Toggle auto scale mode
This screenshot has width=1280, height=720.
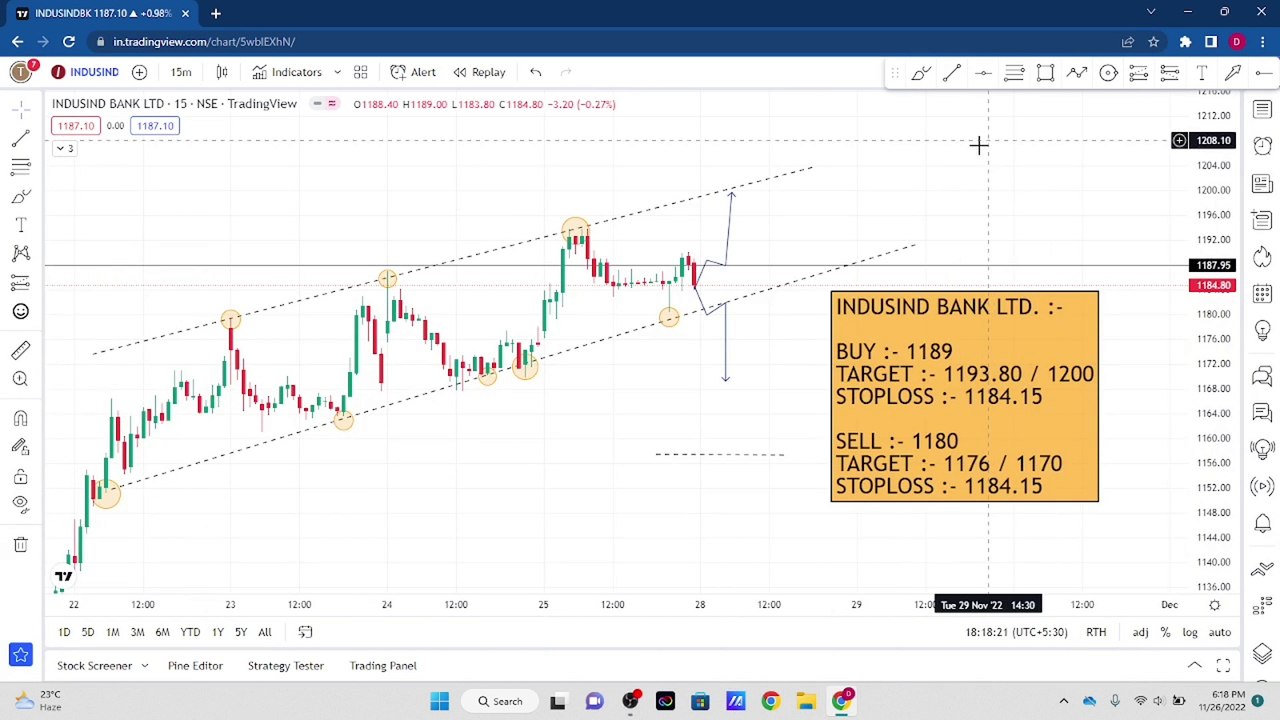point(1219,632)
